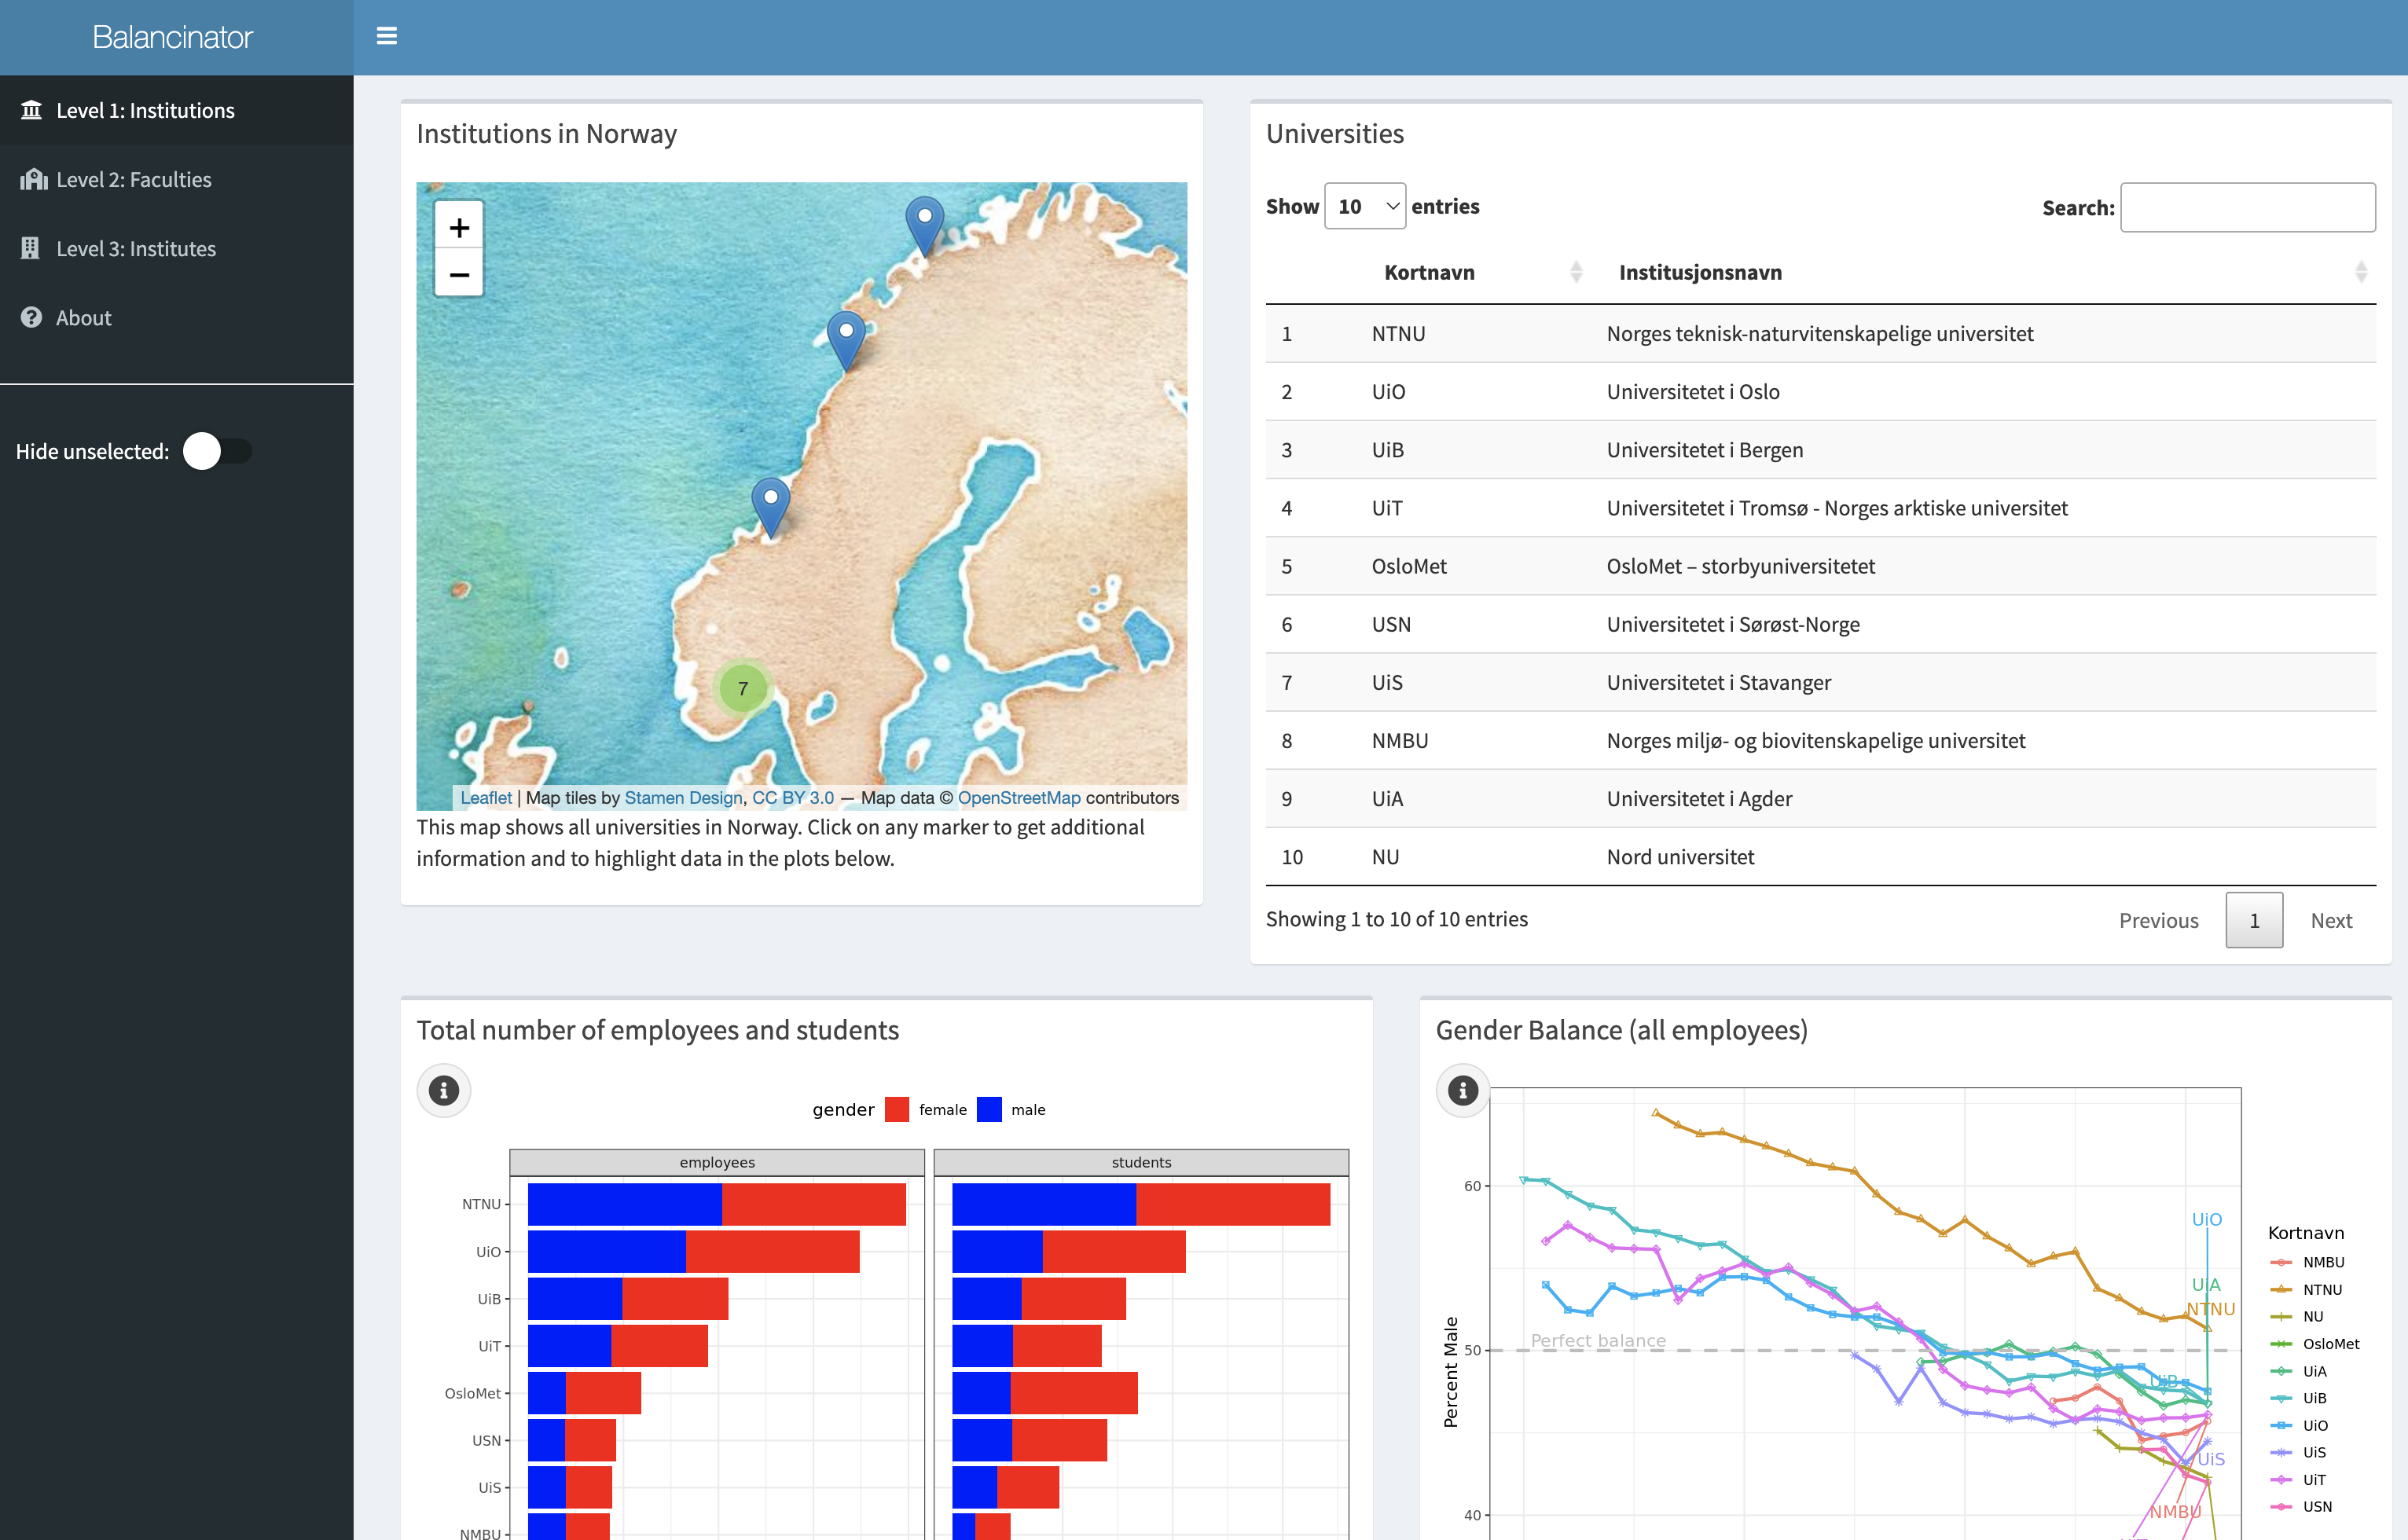2408x1540 pixels.
Task: Click the question mark icon beside About
Action: [31, 317]
